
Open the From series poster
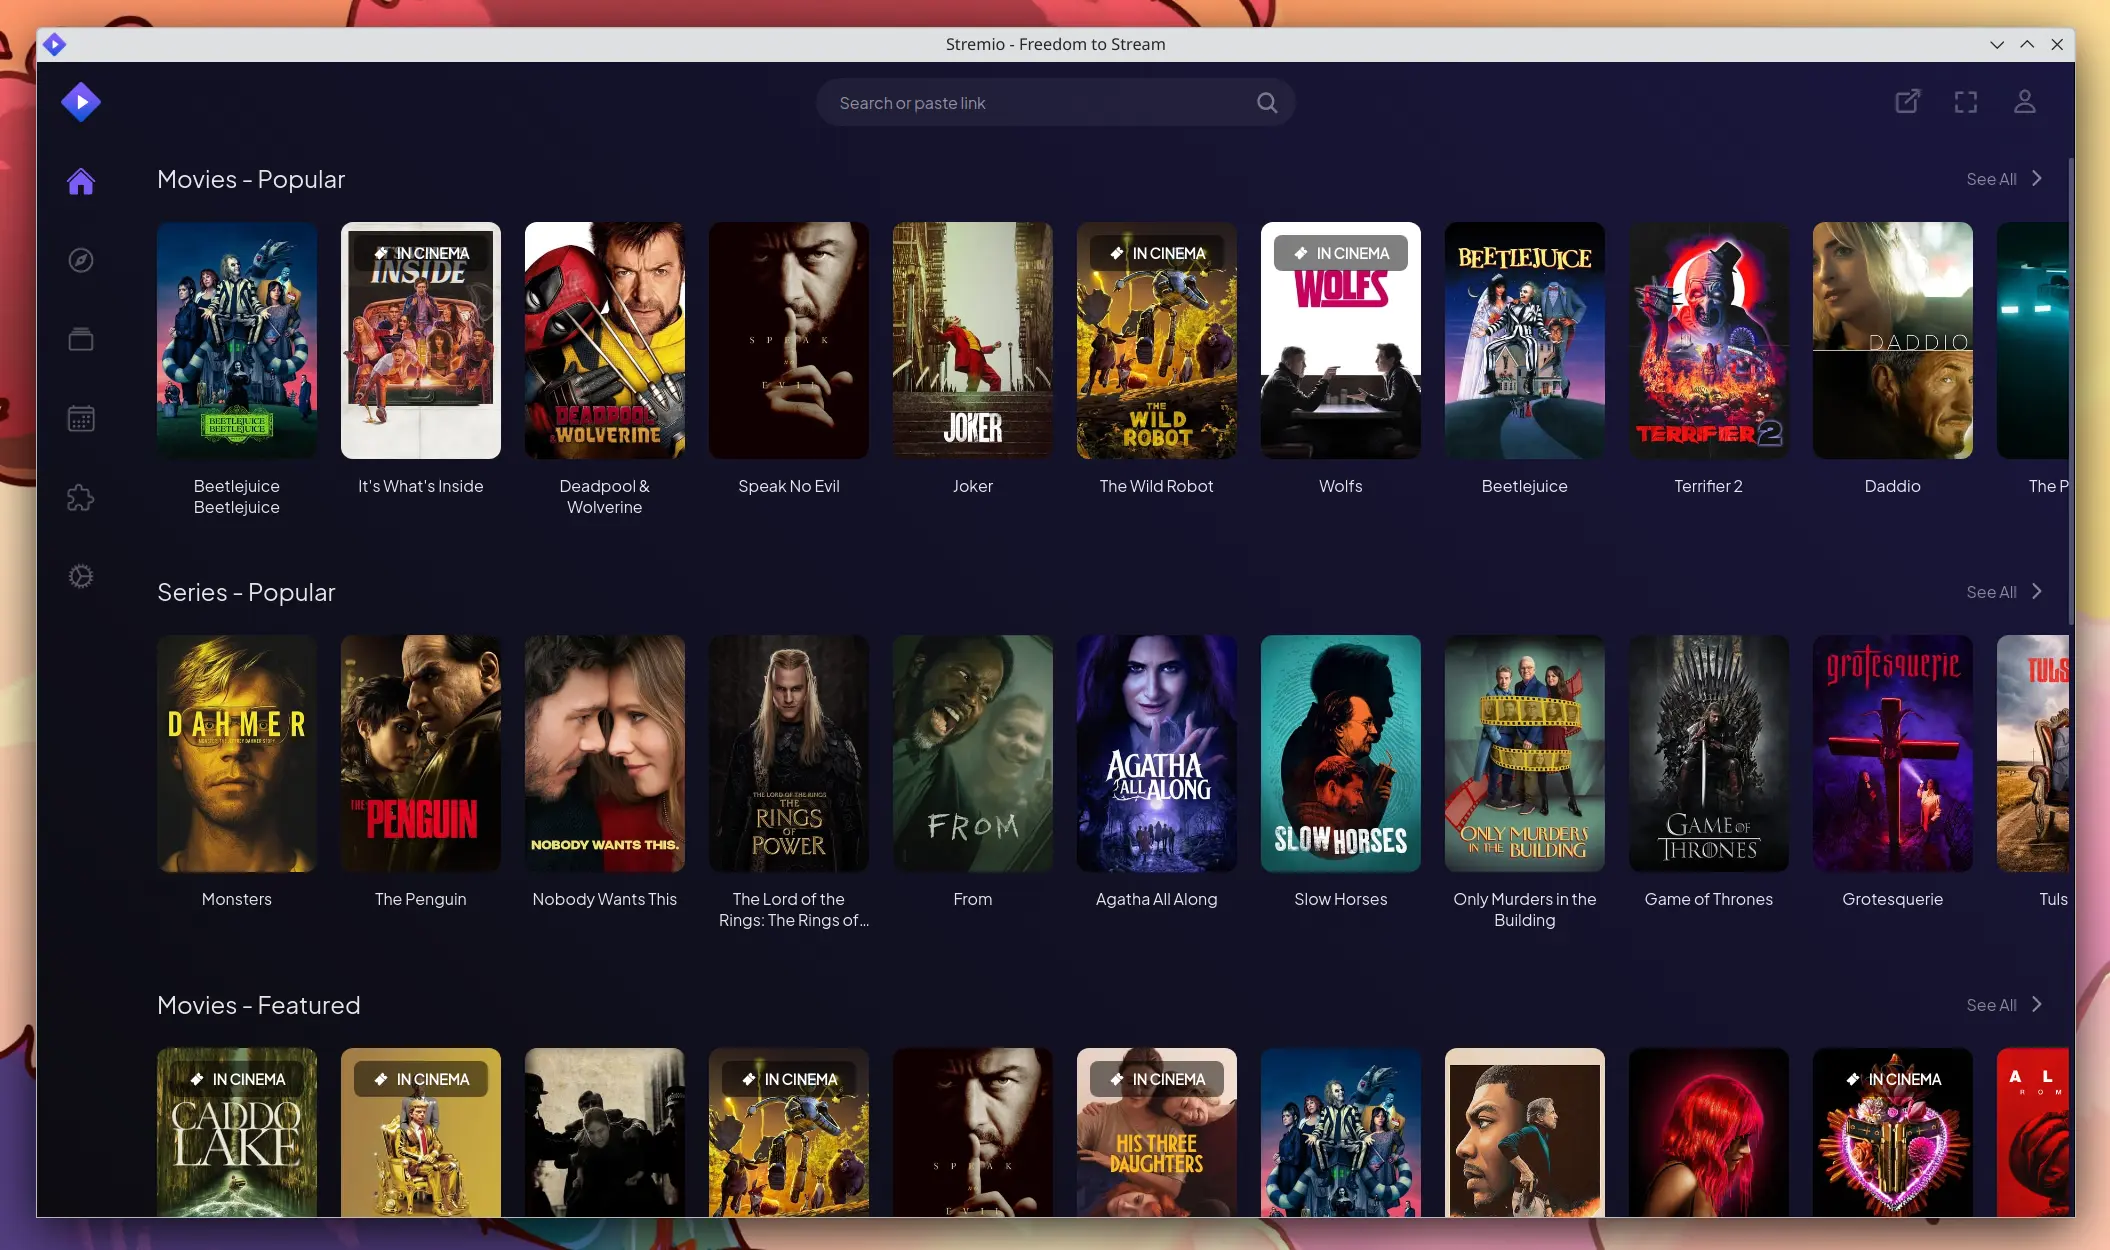click(x=973, y=753)
